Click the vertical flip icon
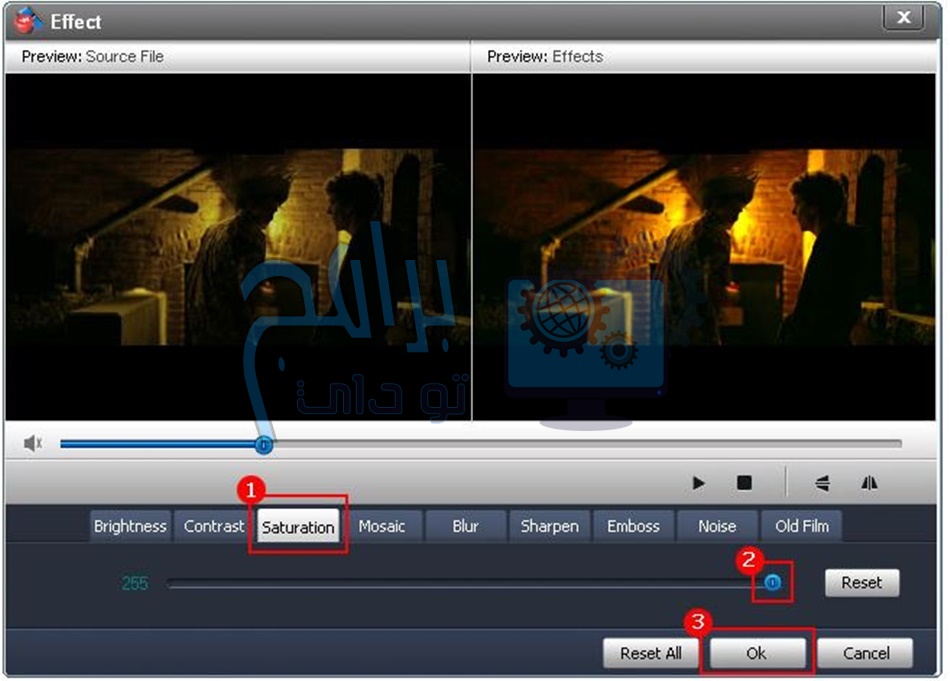 (822, 483)
